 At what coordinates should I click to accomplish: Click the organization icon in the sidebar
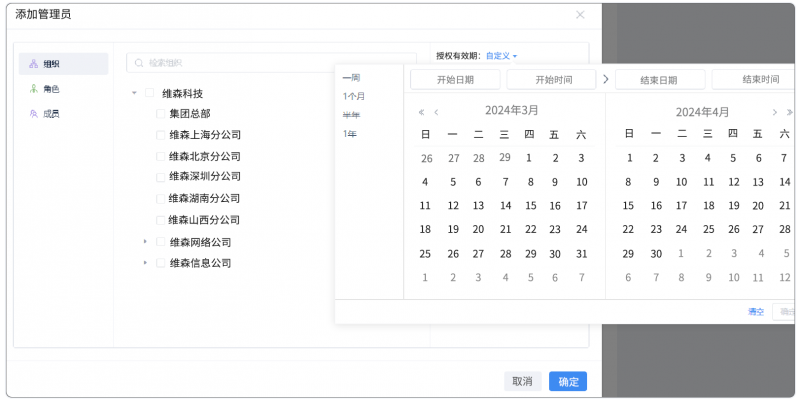(x=33, y=64)
